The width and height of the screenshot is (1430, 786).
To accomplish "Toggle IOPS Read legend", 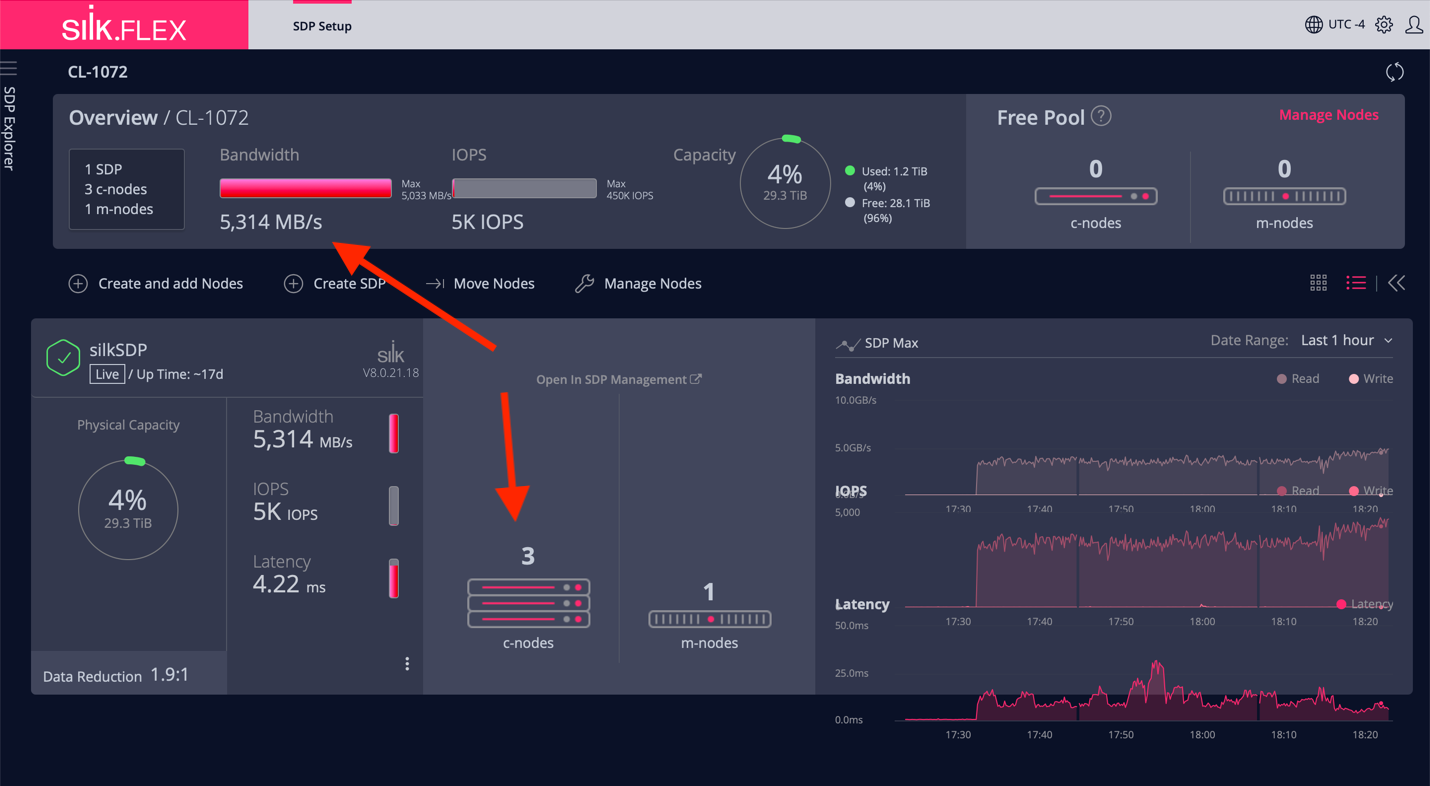I will click(1297, 491).
